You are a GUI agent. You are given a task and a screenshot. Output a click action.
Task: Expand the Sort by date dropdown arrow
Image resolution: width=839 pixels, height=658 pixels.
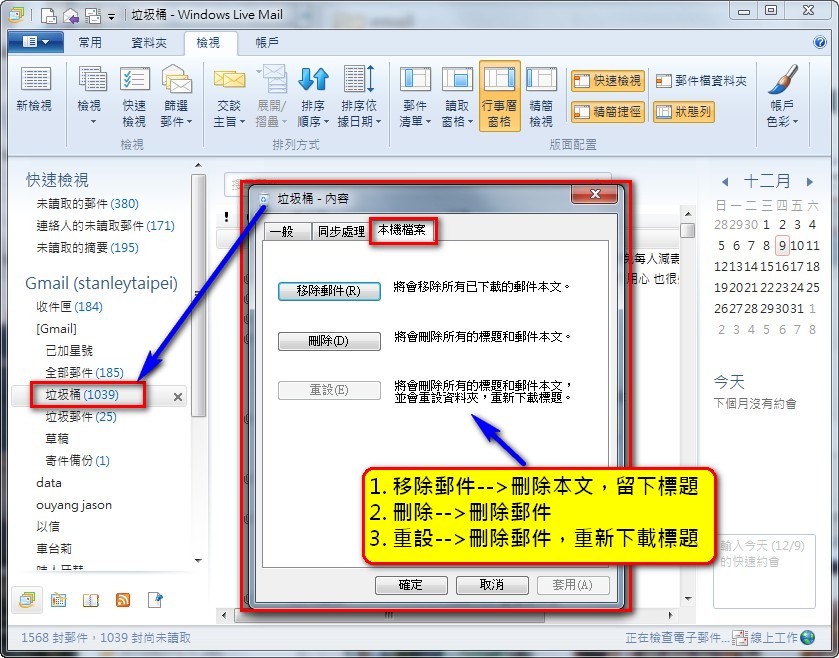point(378,122)
